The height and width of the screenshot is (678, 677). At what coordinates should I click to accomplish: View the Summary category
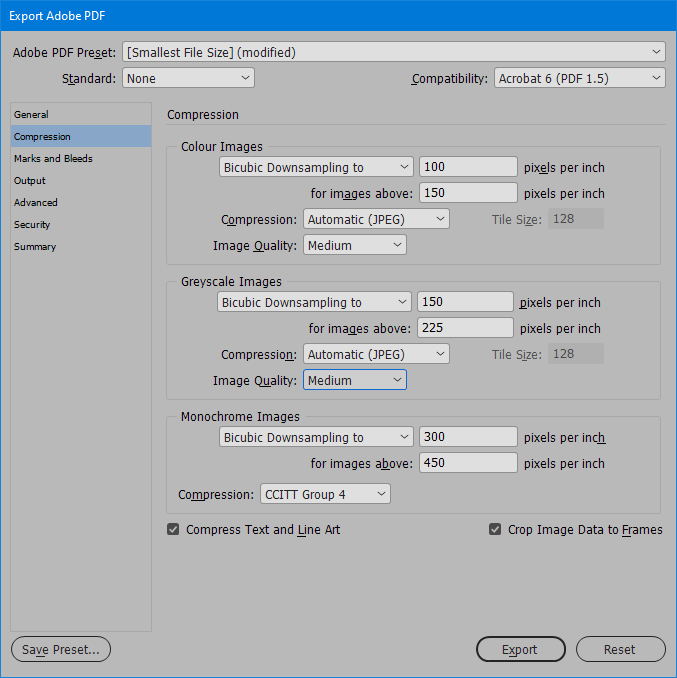pyautogui.click(x=81, y=247)
